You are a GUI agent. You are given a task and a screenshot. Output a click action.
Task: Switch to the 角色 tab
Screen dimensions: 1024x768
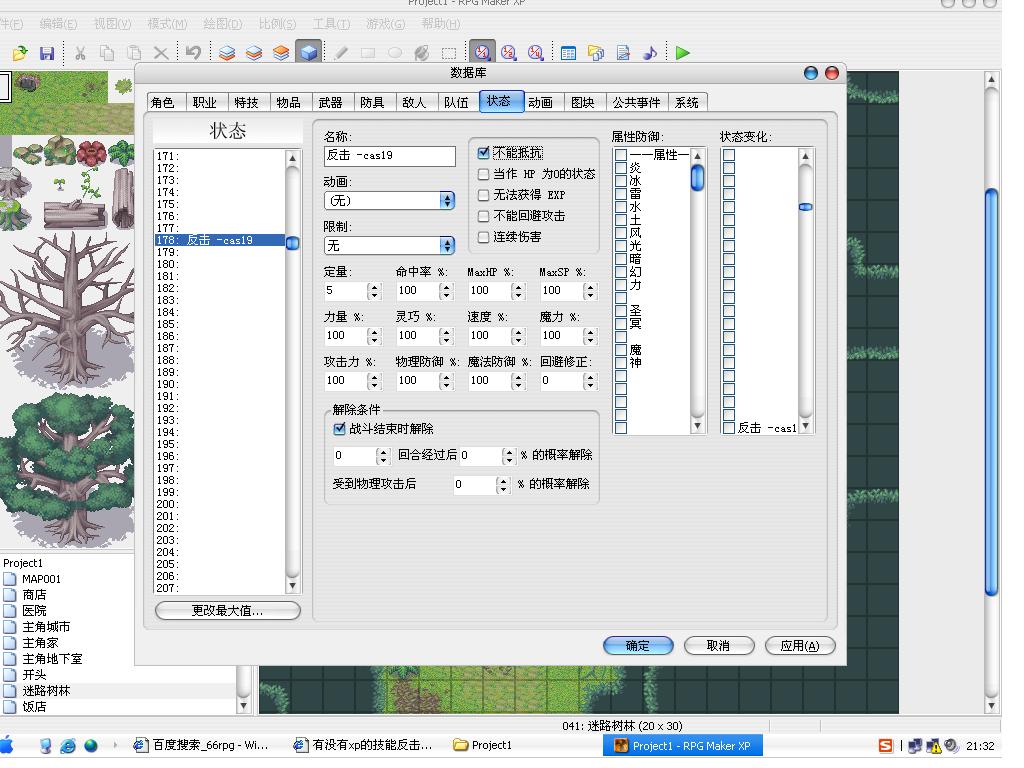click(x=163, y=103)
